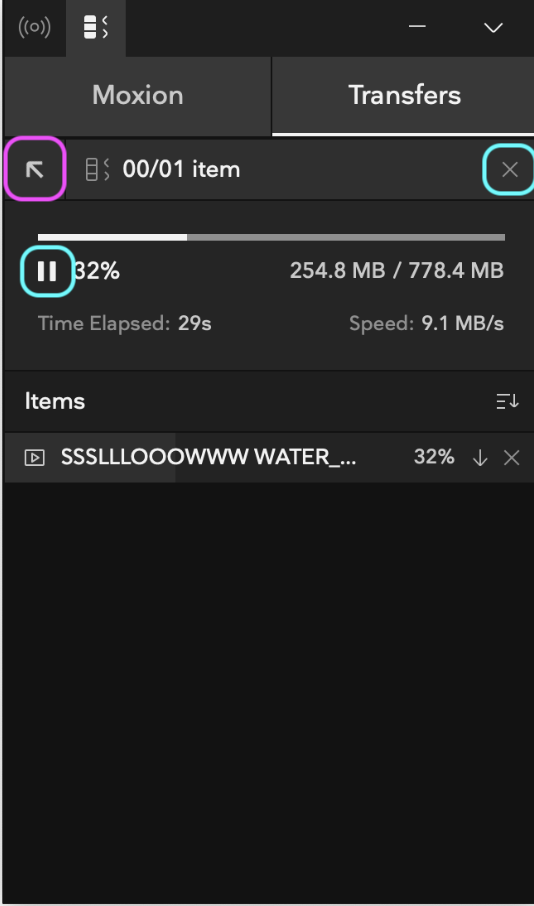This screenshot has height=906, width=534.
Task: Remove SSSLLLOOOWWW WATER item from list
Action: pos(511,458)
